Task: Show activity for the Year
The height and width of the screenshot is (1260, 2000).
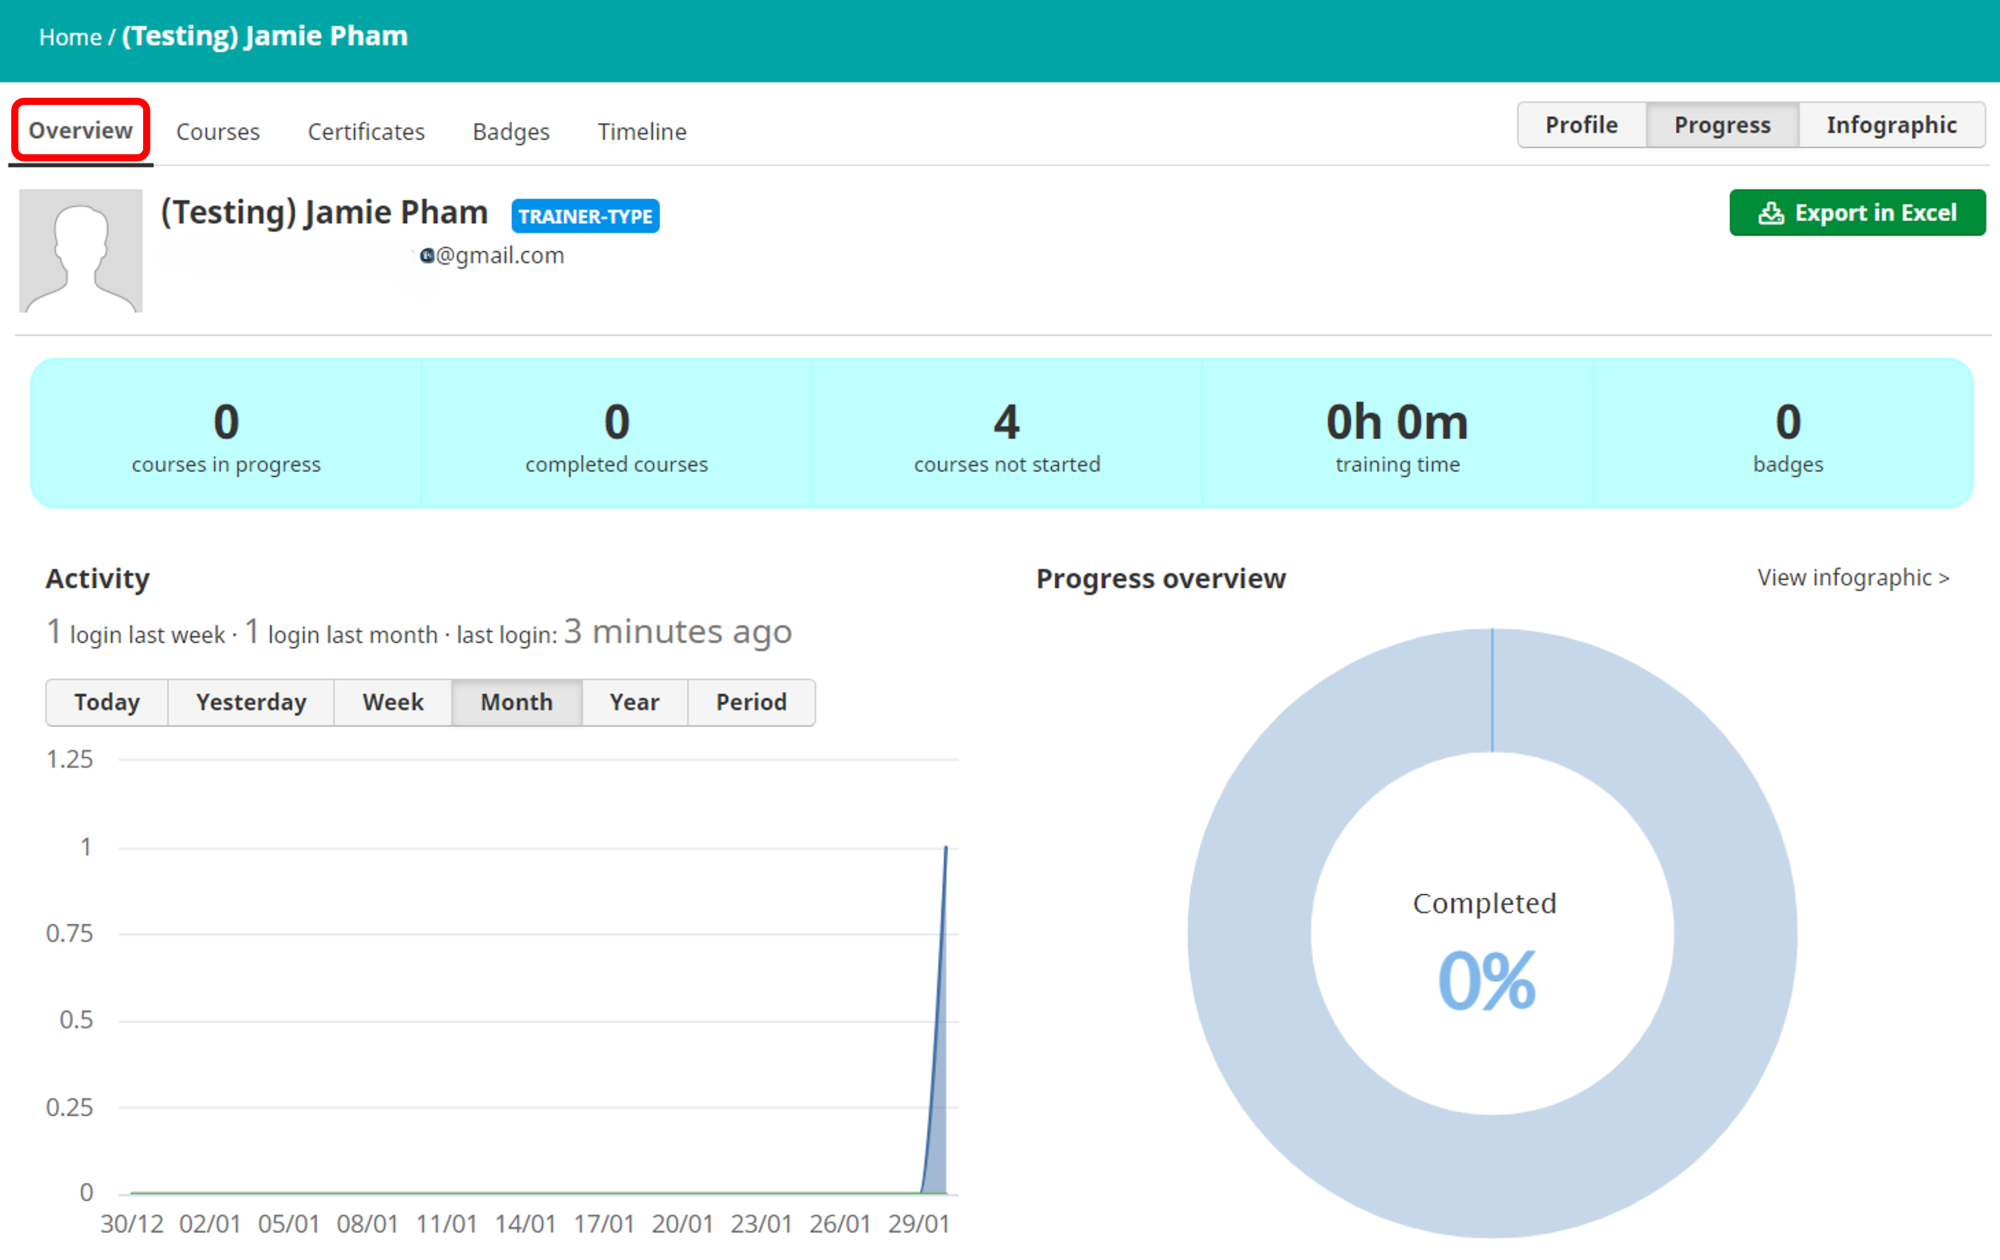Action: click(634, 702)
